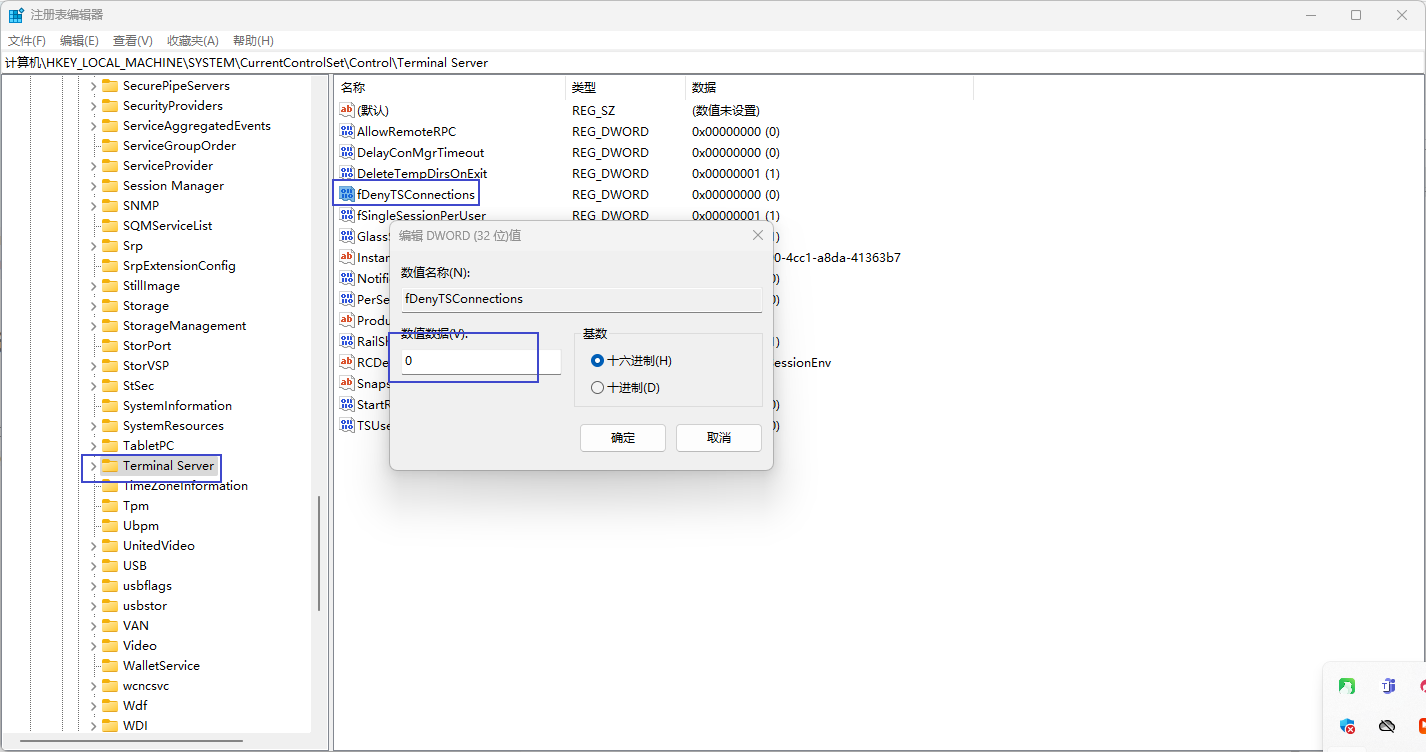
Task: Expand the WDI key
Action: click(93, 725)
